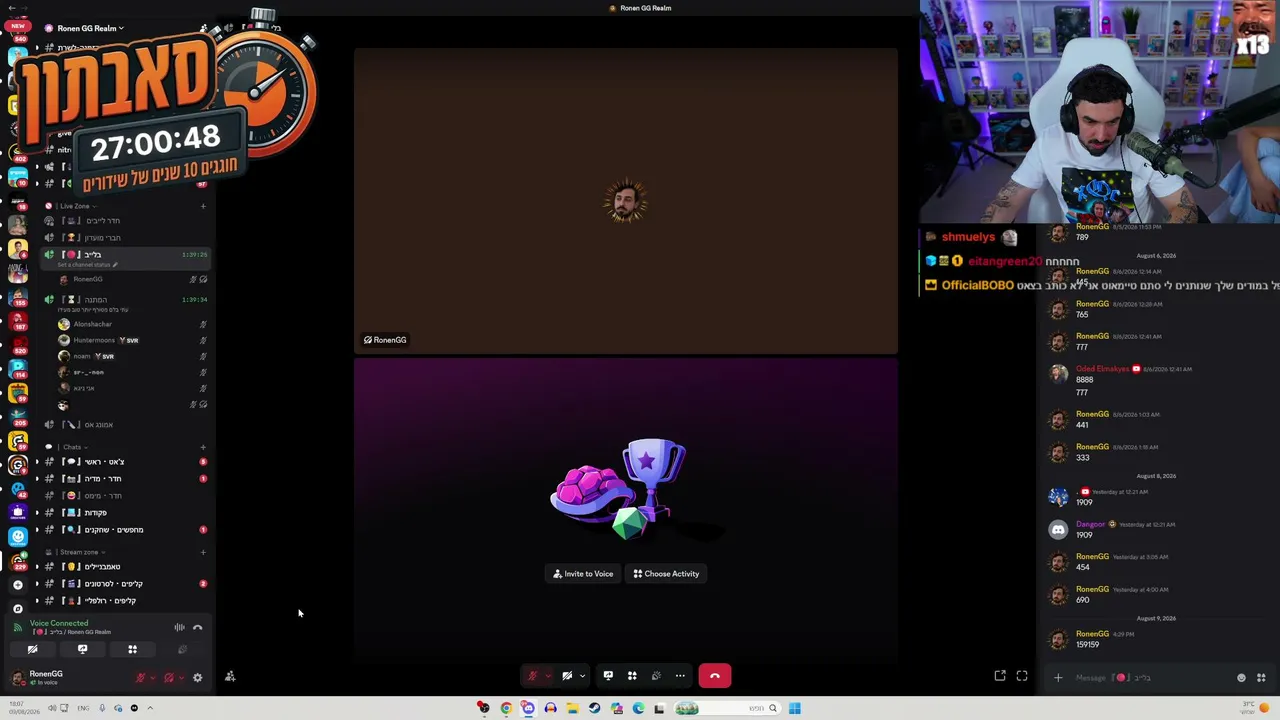Enter full screen call view
Viewport: 1280px width, 720px height.
pos(1022,676)
